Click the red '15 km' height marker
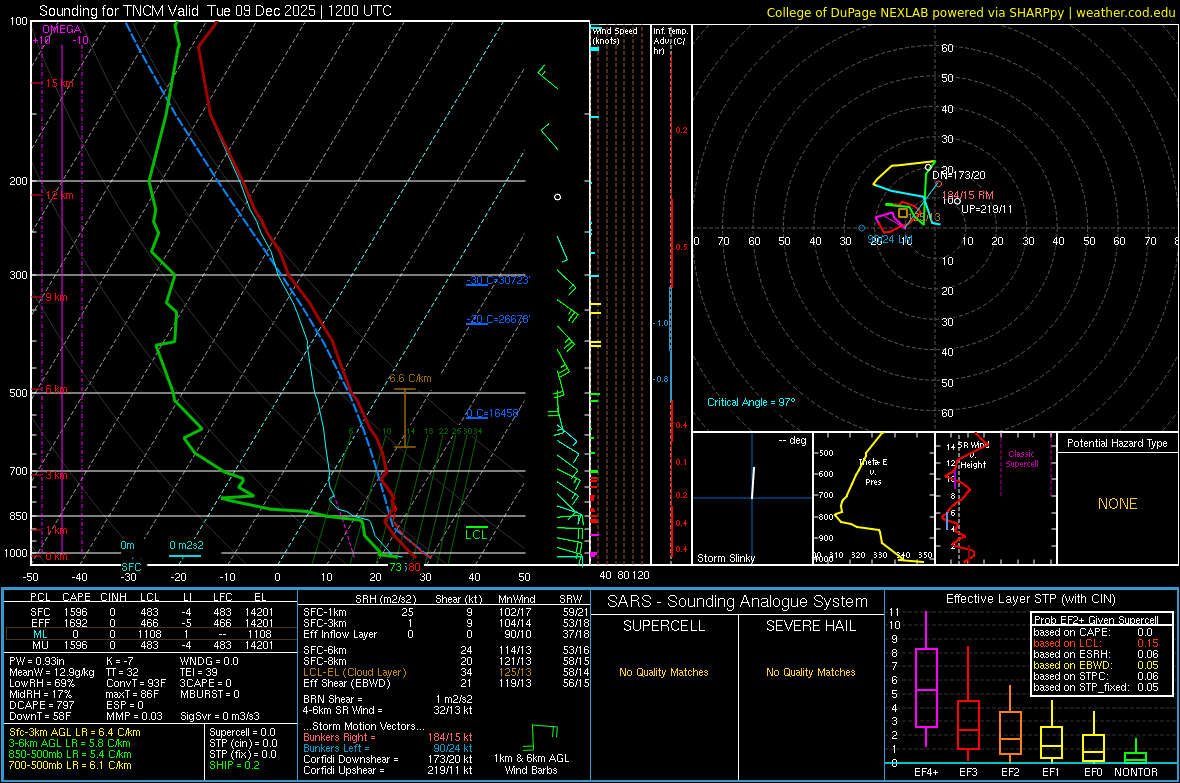This screenshot has width=1180, height=783. (59, 84)
